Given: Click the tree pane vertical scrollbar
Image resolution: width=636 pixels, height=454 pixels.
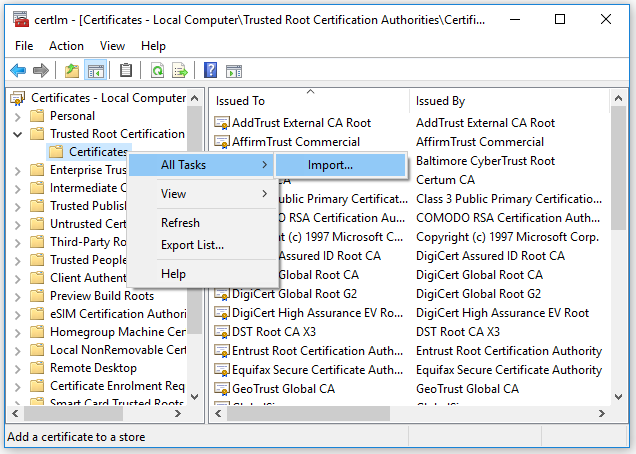Looking at the screenshot, I should coord(195,250).
